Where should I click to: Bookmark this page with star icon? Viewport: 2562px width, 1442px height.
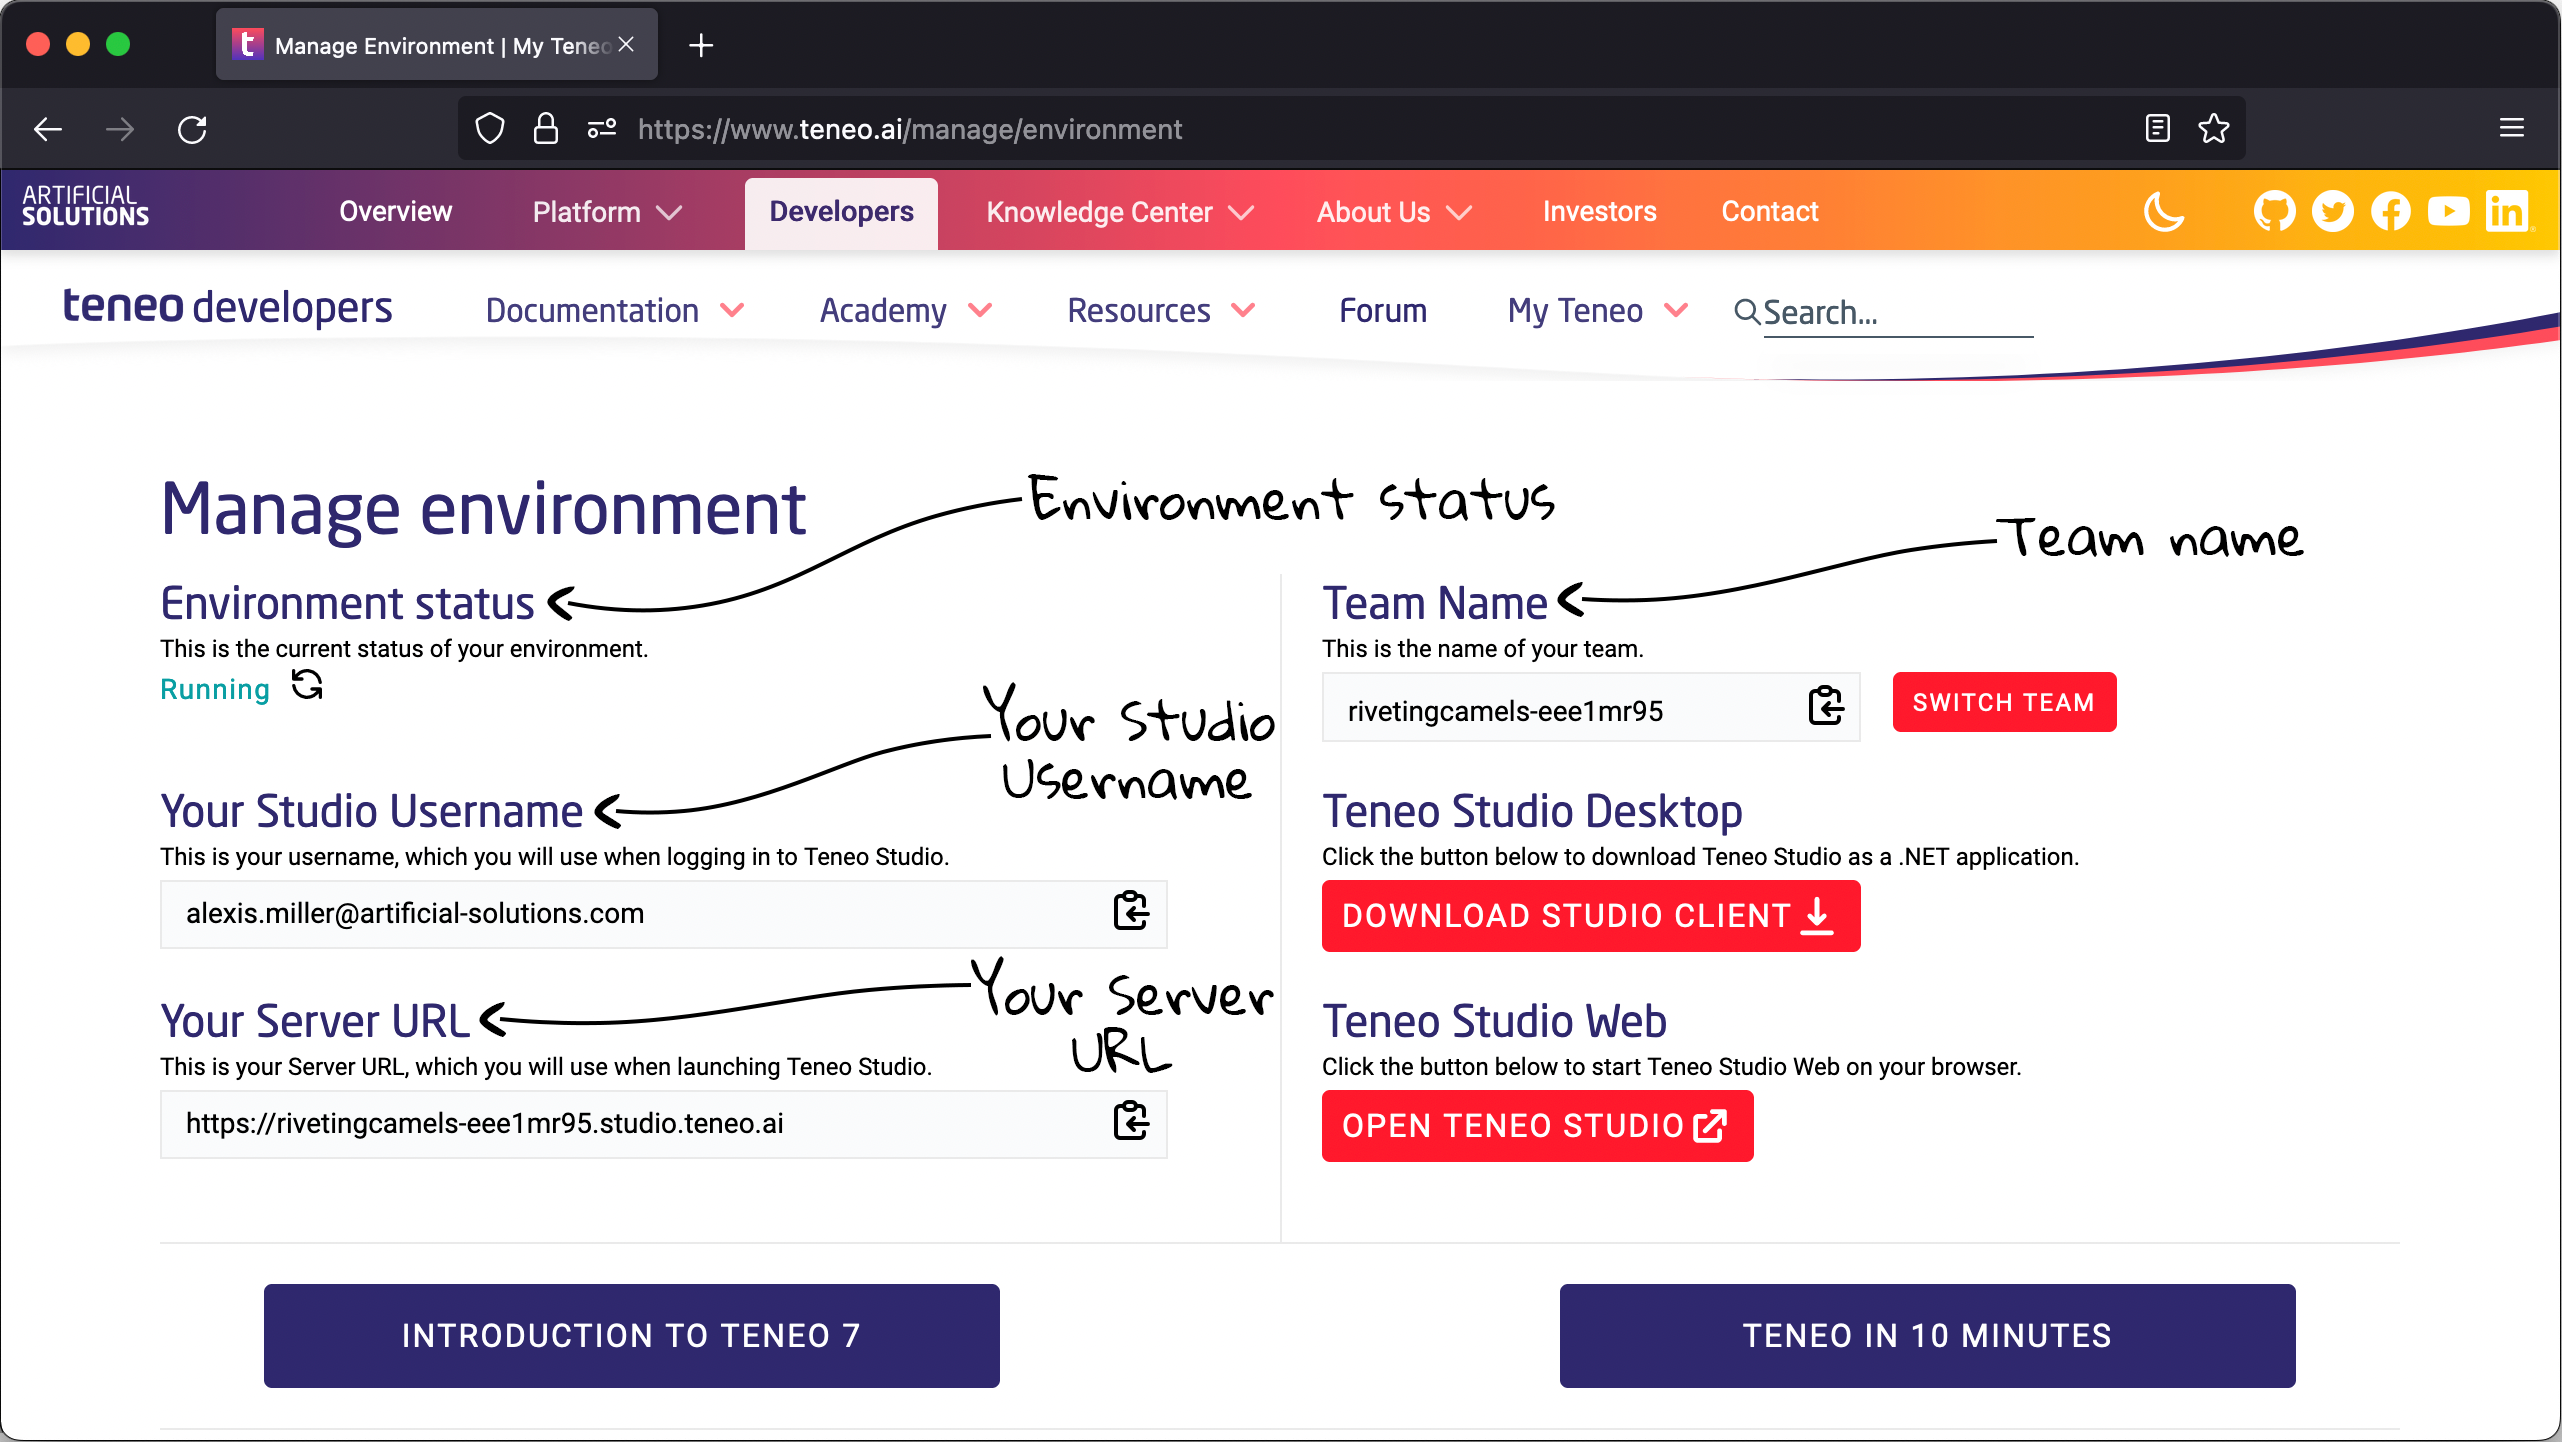(x=2213, y=129)
